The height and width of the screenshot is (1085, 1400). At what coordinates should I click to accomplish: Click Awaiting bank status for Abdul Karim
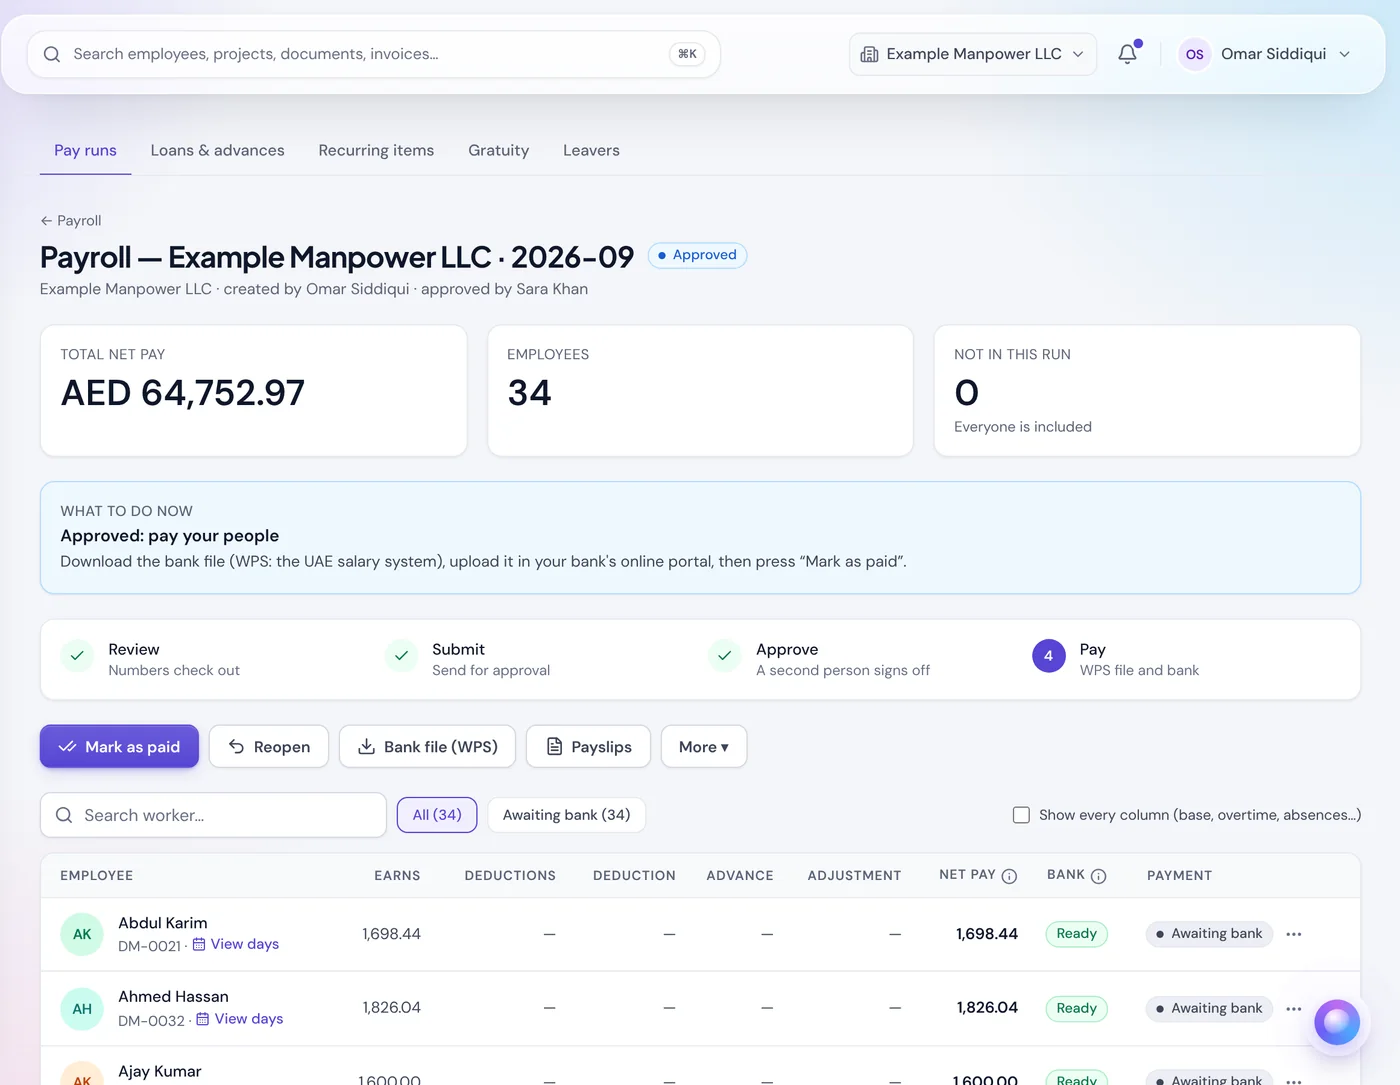(1208, 934)
